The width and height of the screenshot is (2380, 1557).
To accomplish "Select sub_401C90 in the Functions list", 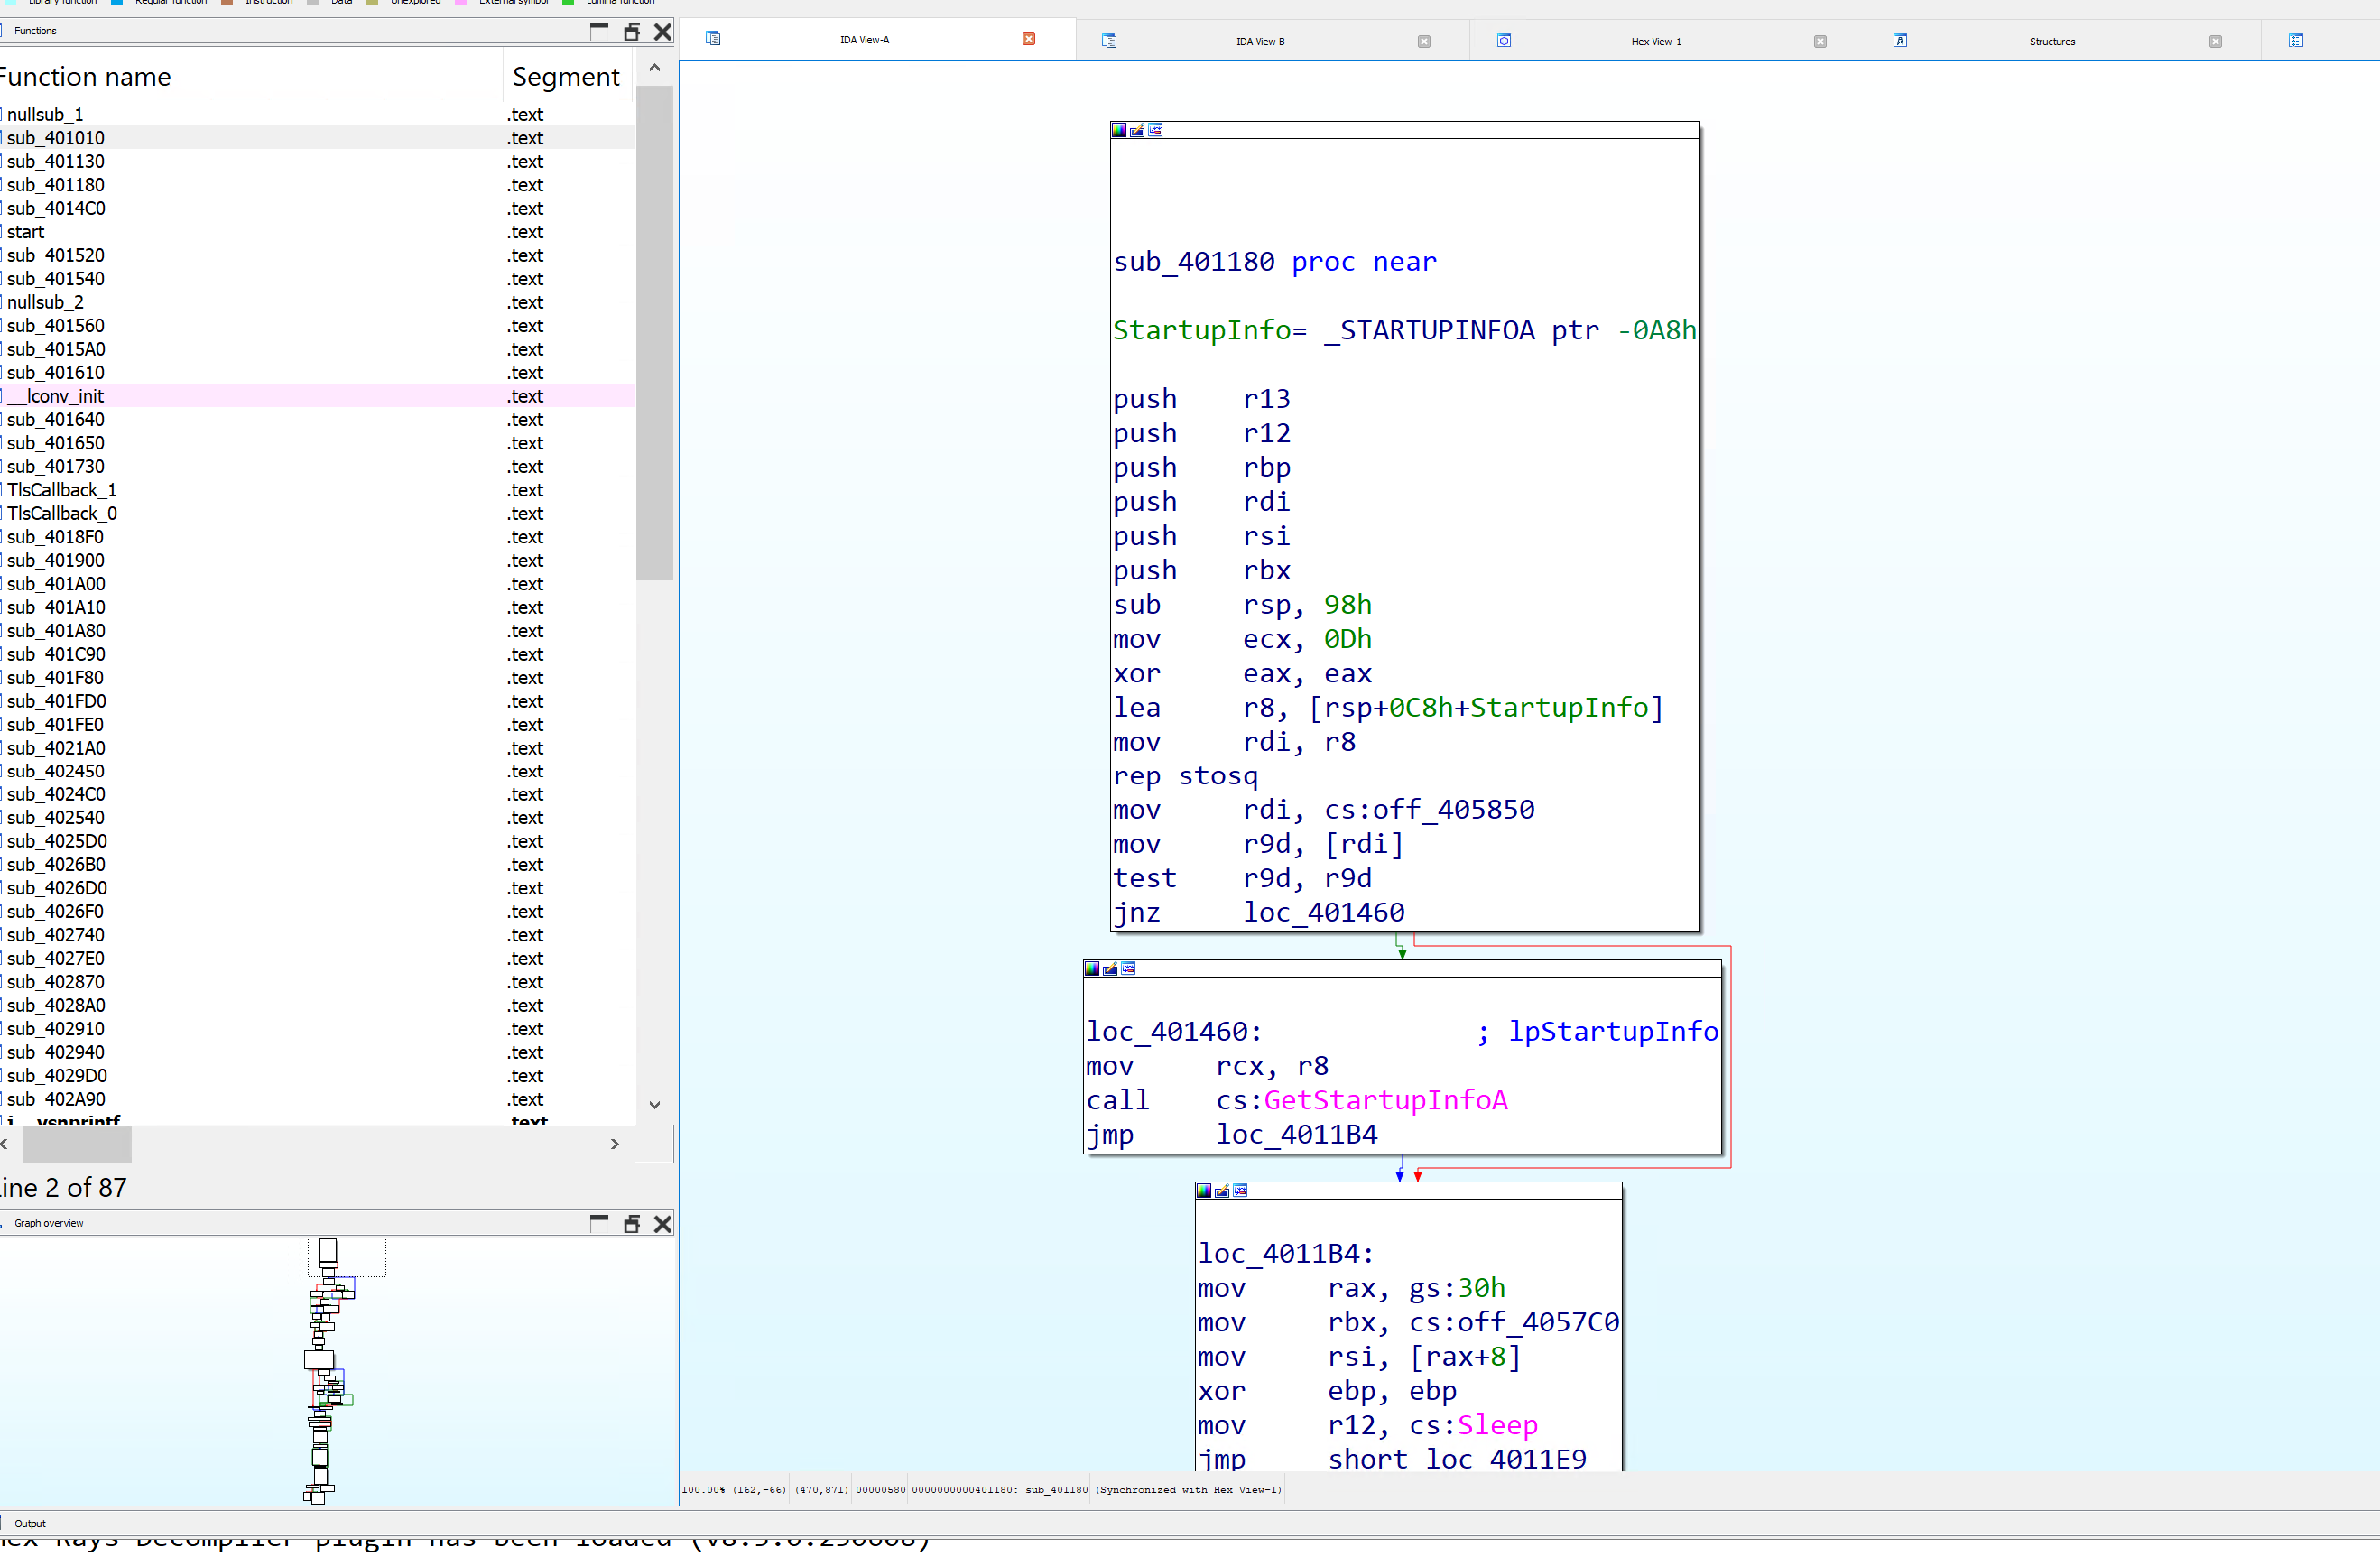I will (x=317, y=654).
